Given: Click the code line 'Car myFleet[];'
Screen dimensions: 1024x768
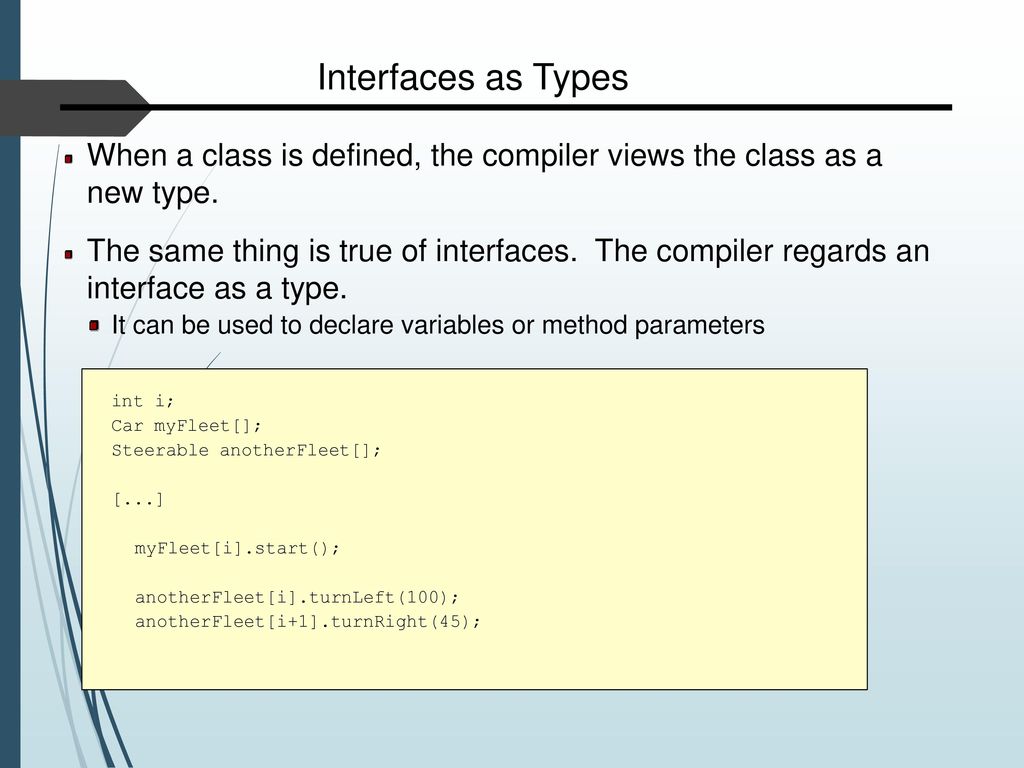Looking at the screenshot, I should pos(186,426).
